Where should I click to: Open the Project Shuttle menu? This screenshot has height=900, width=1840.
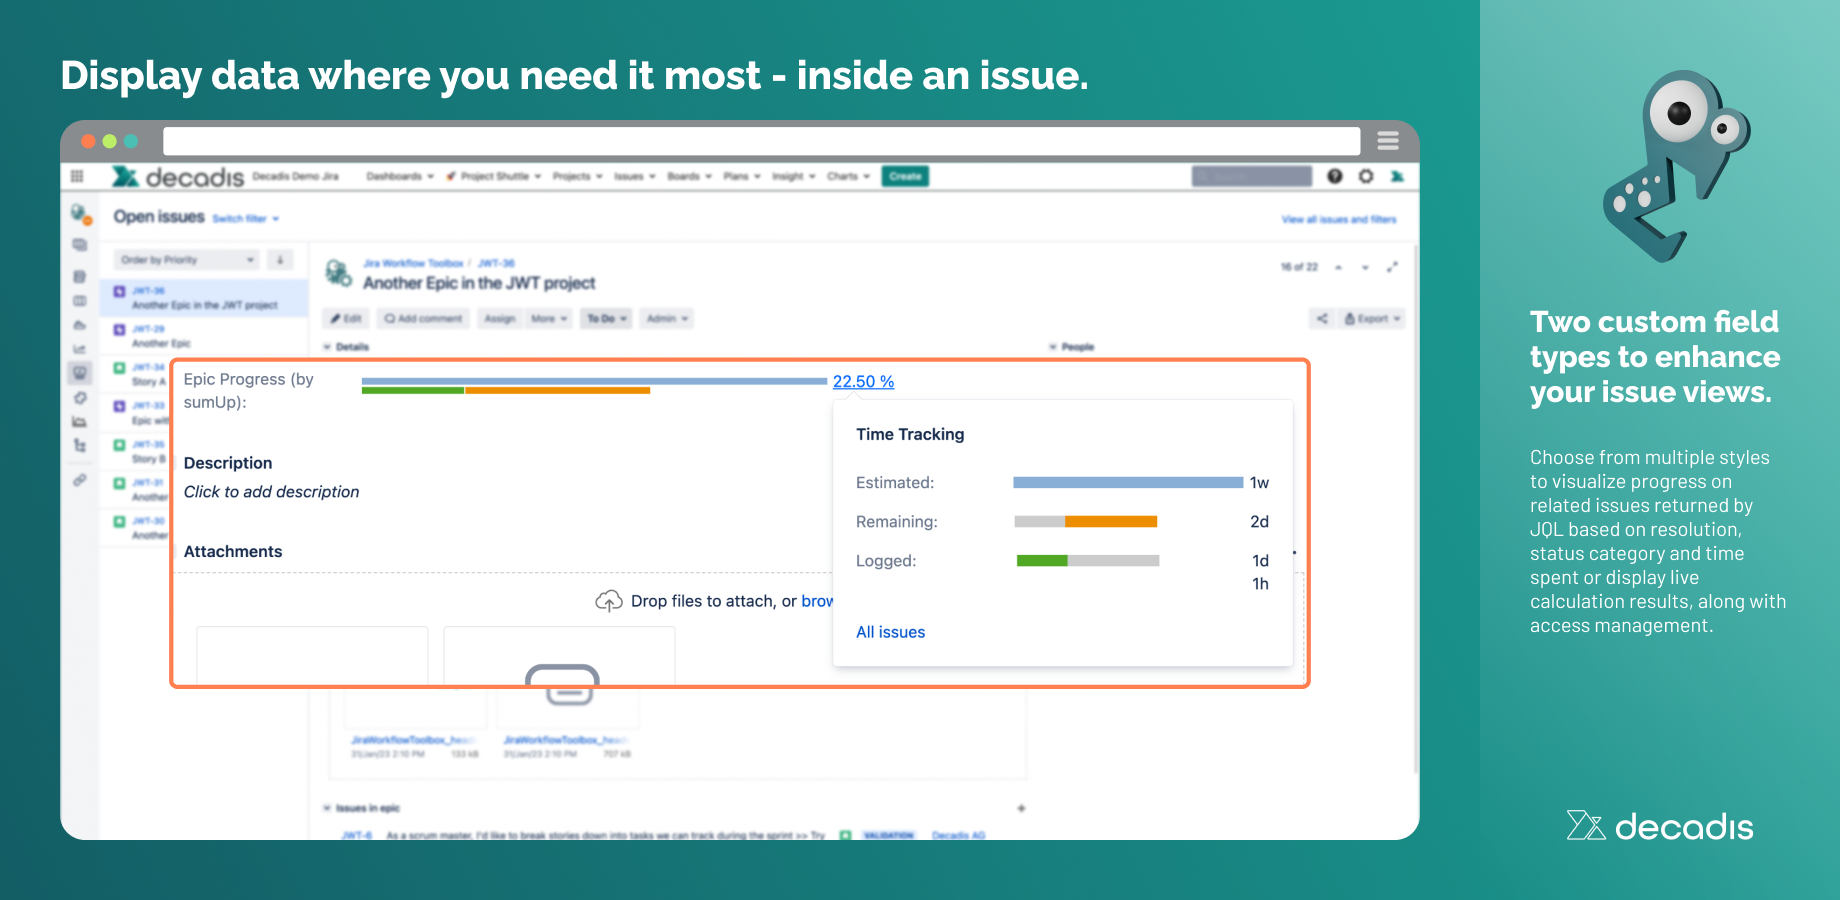point(494,177)
